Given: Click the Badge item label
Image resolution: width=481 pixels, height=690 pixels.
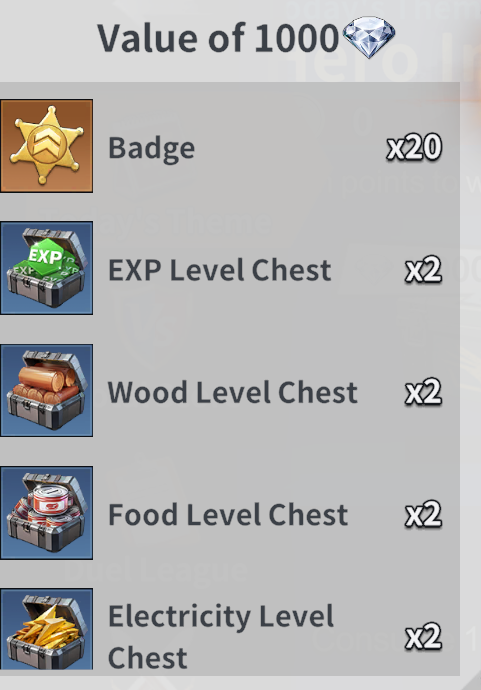Looking at the screenshot, I should [151, 149].
